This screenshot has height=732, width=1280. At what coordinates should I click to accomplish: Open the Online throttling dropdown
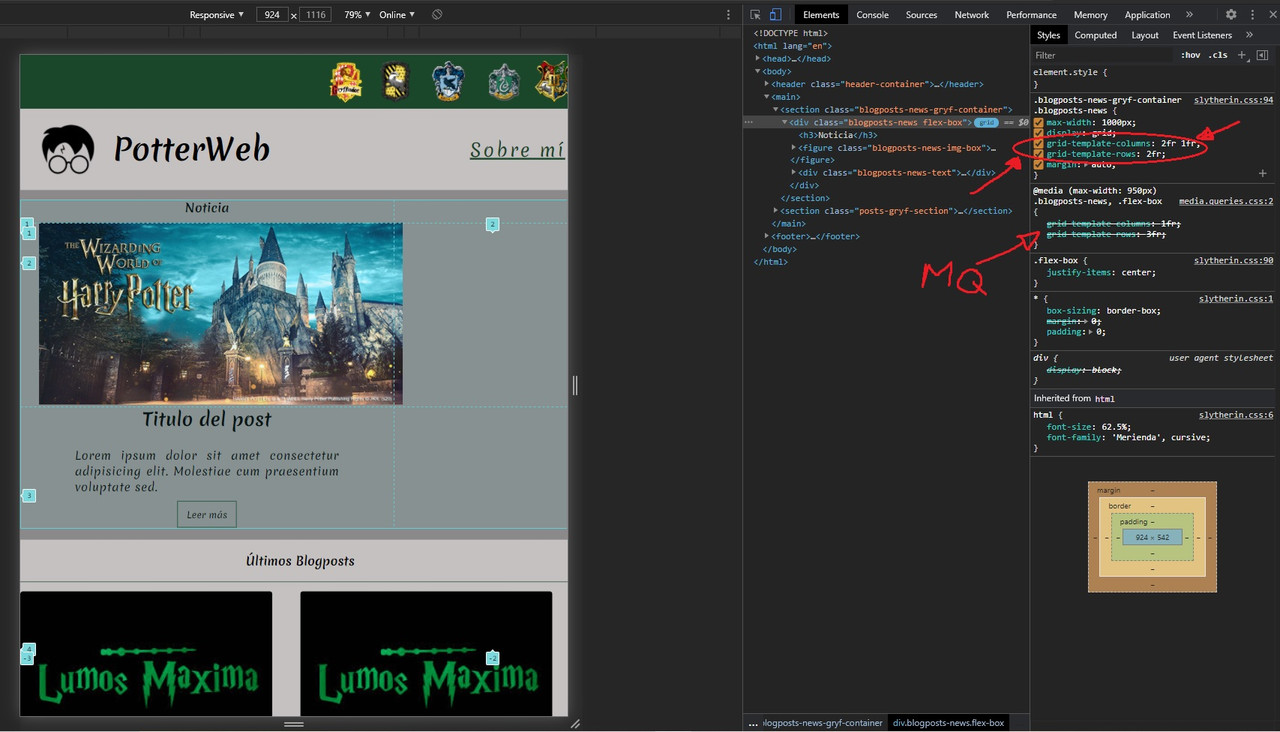(x=397, y=15)
